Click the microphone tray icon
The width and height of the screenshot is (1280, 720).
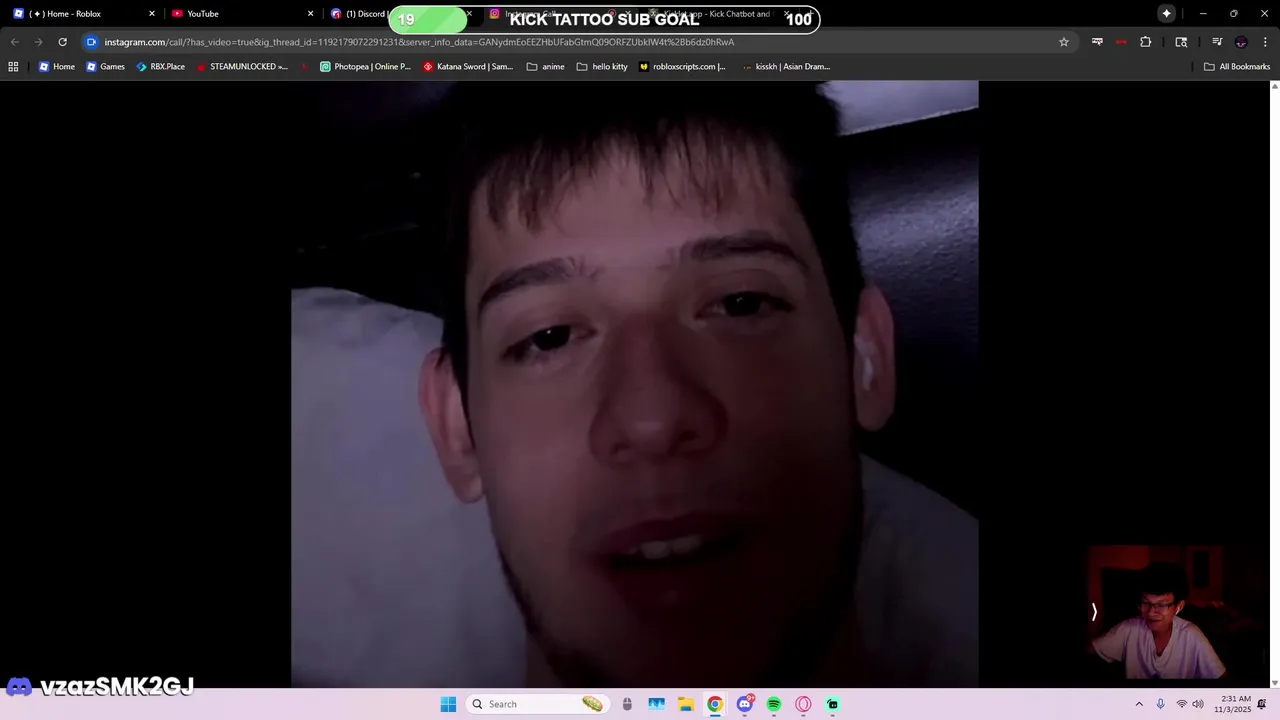(x=1161, y=704)
